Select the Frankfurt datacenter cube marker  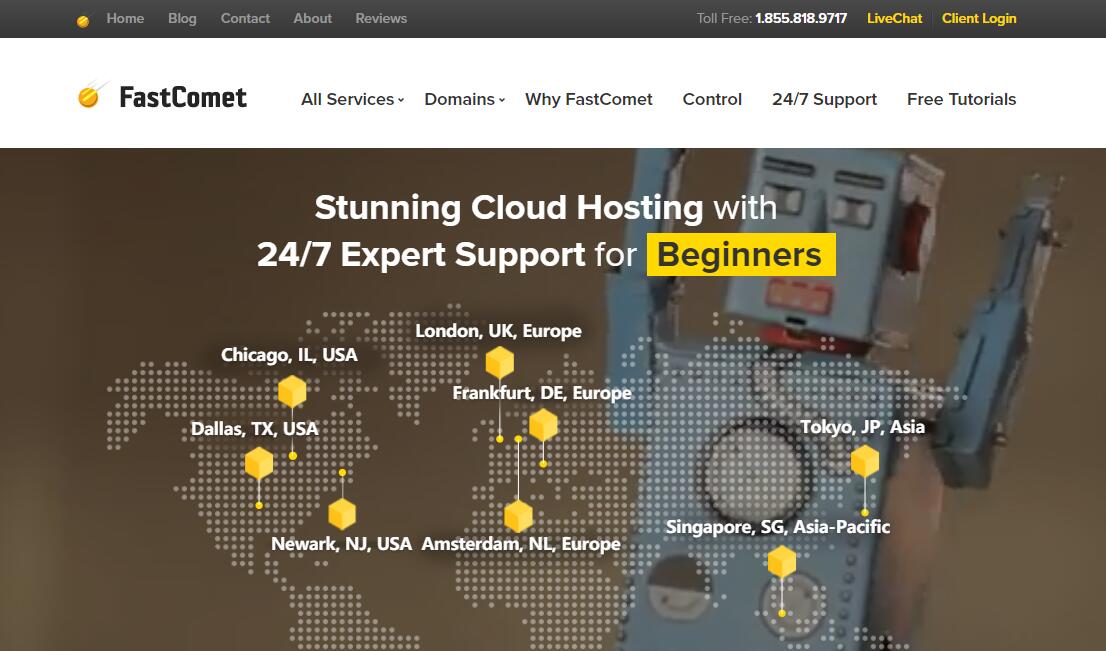[543, 425]
